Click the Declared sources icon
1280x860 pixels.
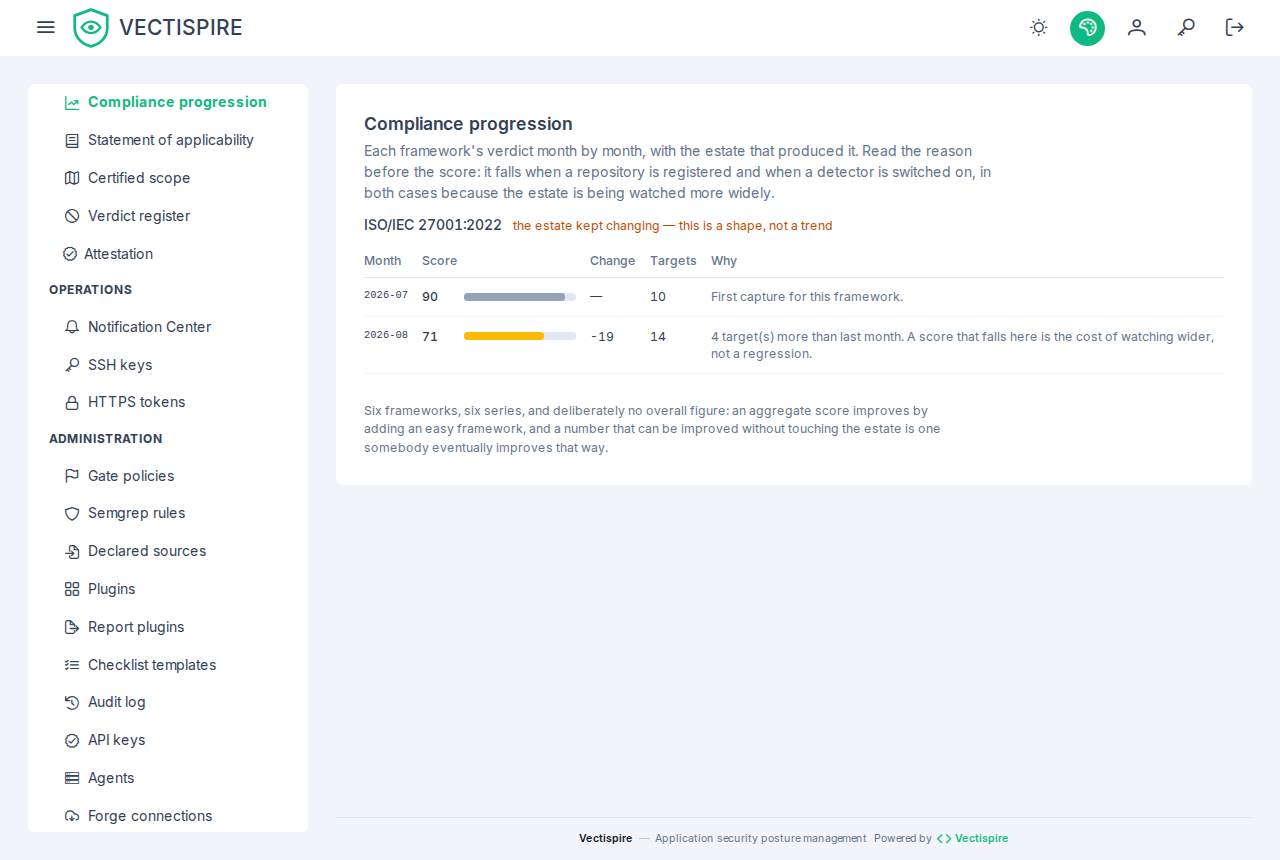[x=72, y=551]
